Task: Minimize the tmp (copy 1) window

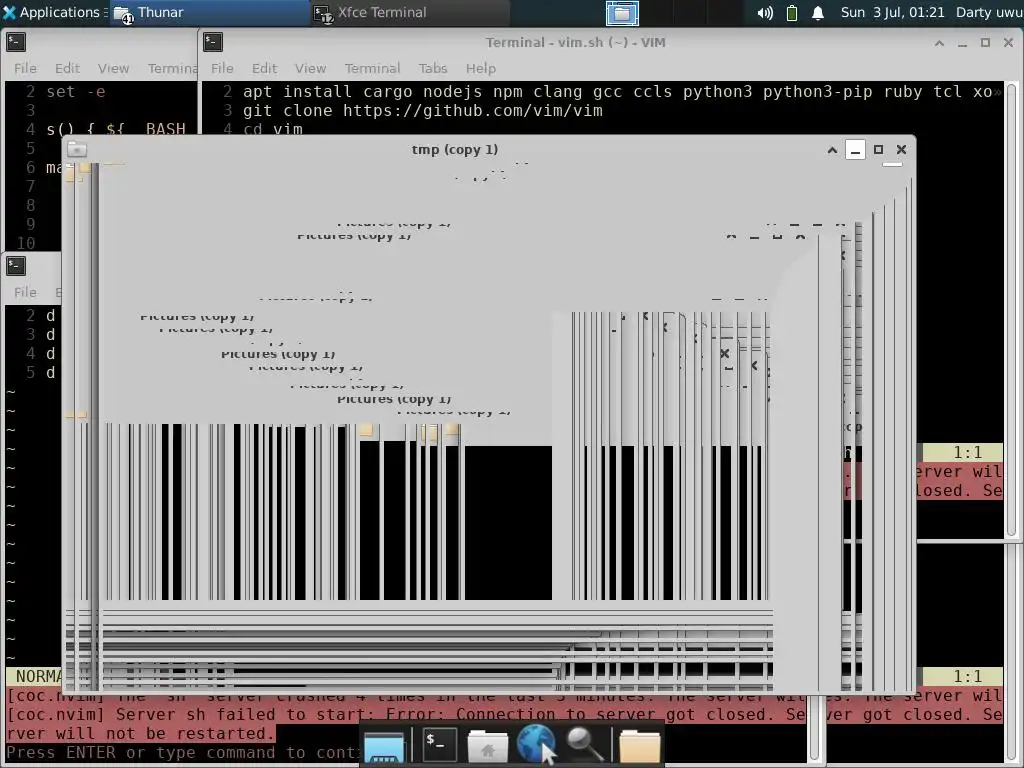Action: click(x=855, y=150)
